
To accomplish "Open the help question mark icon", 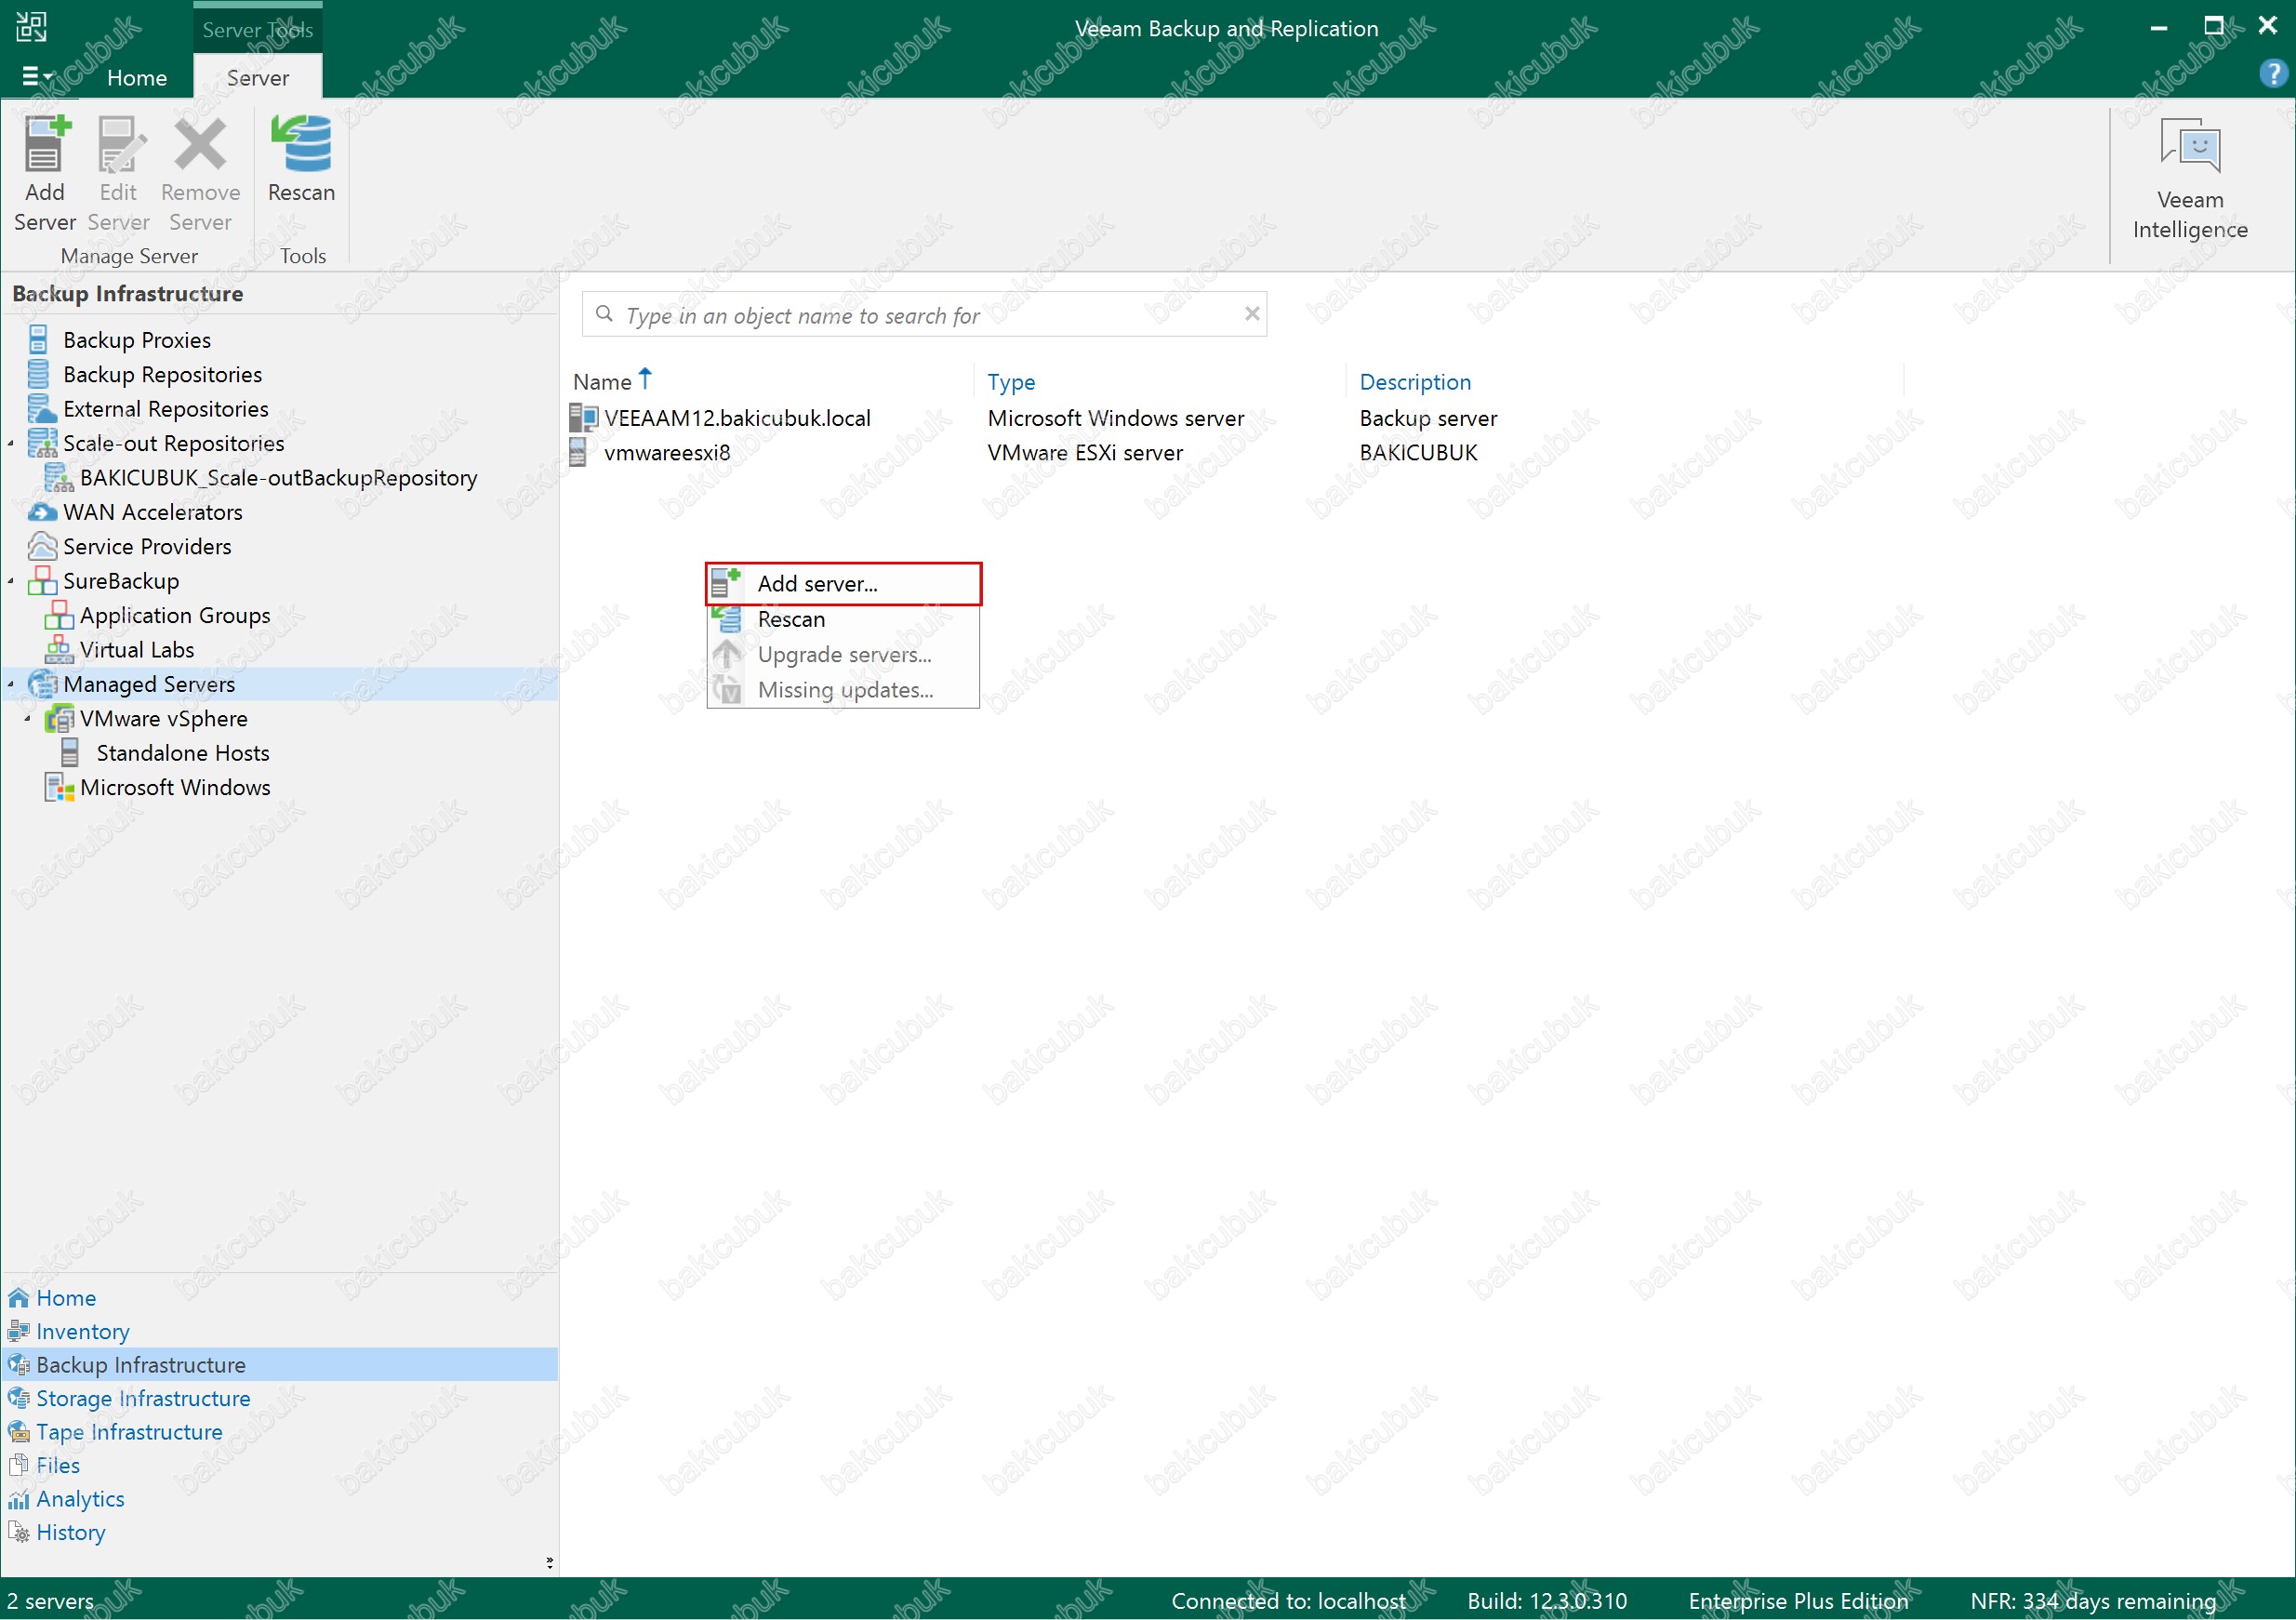I will (x=2272, y=73).
